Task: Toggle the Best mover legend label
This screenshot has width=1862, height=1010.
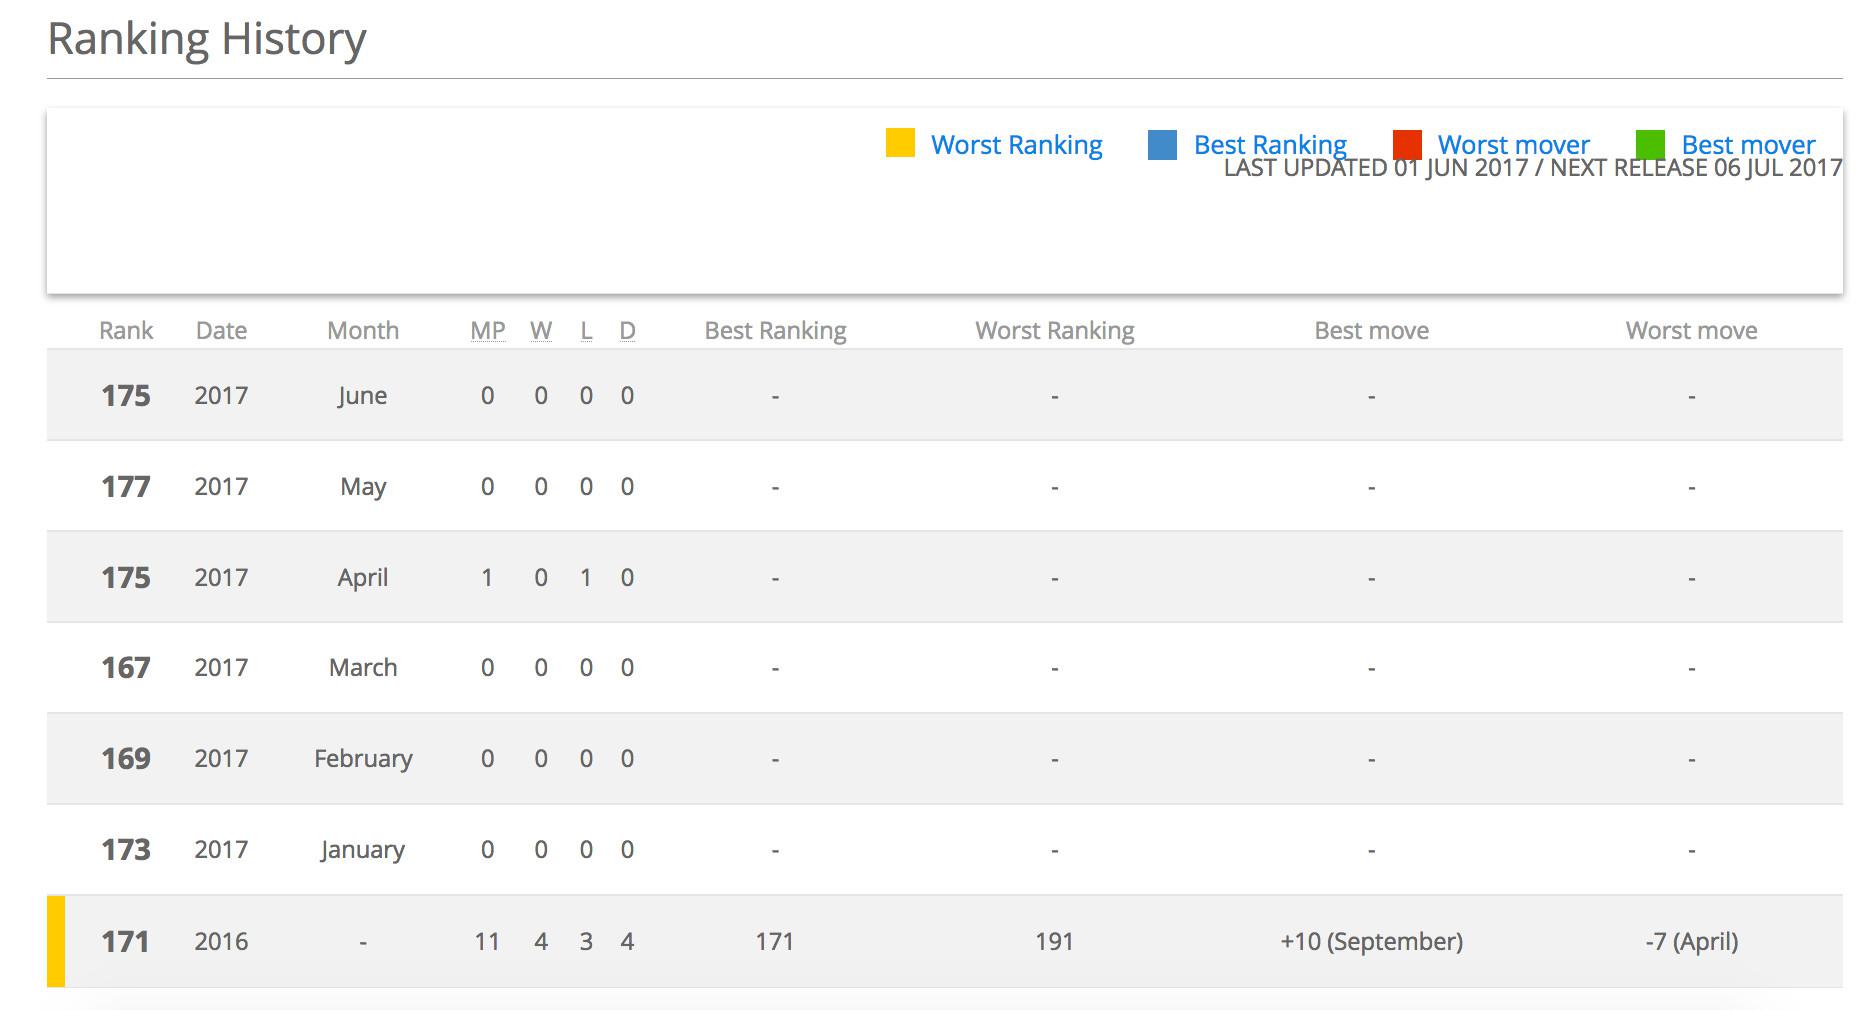Action: coord(1748,145)
